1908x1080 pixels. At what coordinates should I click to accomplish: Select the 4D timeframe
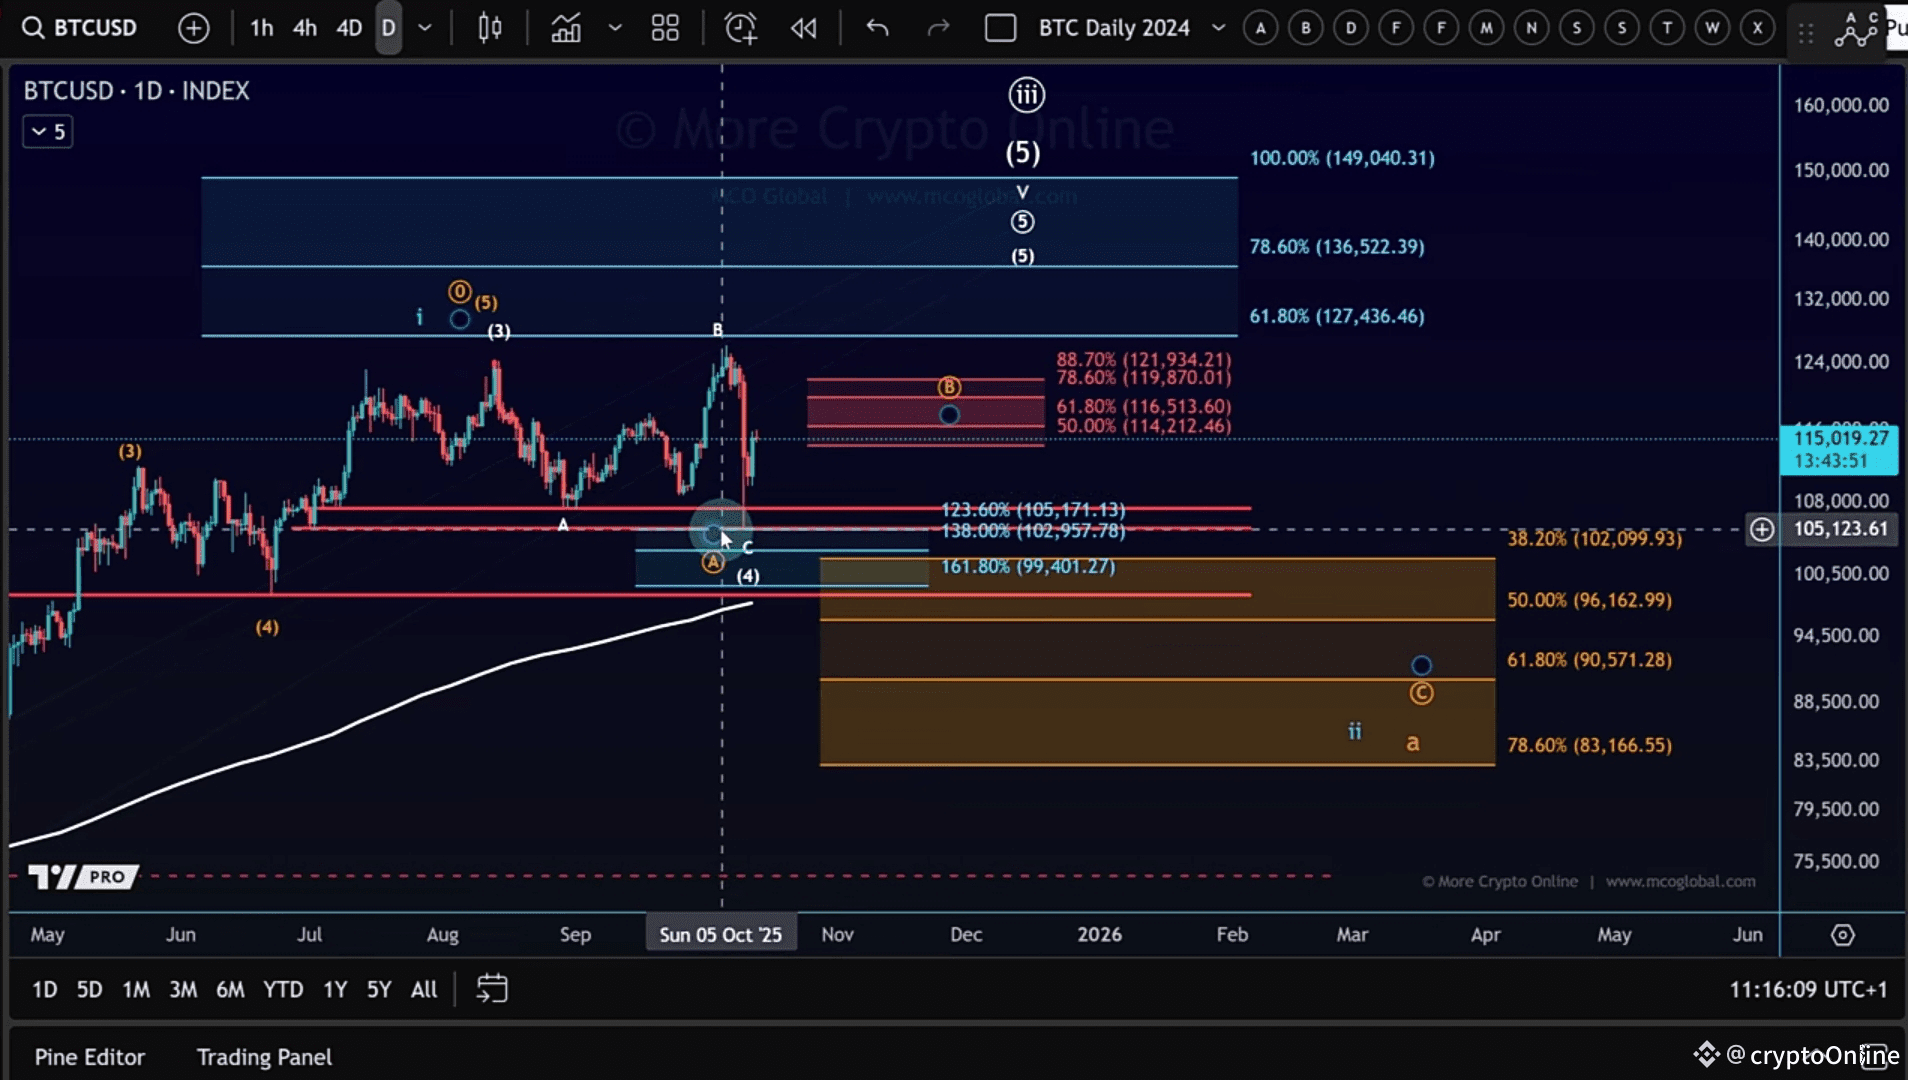click(349, 28)
